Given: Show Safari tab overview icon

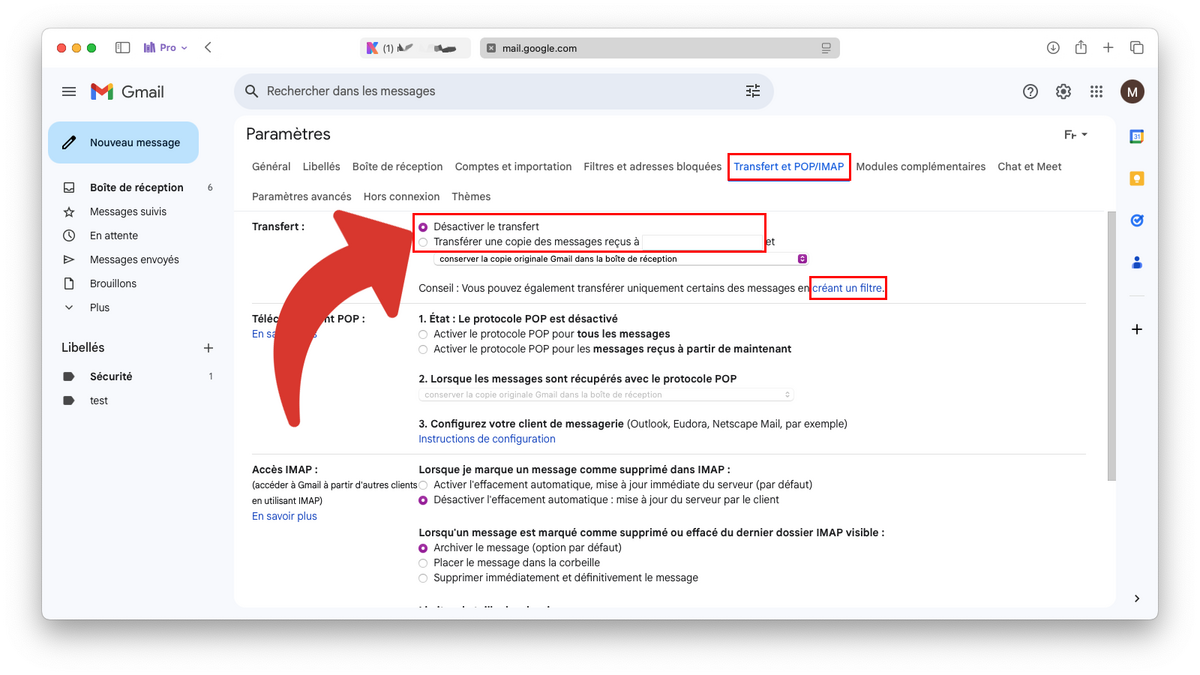Looking at the screenshot, I should coord(1137,47).
